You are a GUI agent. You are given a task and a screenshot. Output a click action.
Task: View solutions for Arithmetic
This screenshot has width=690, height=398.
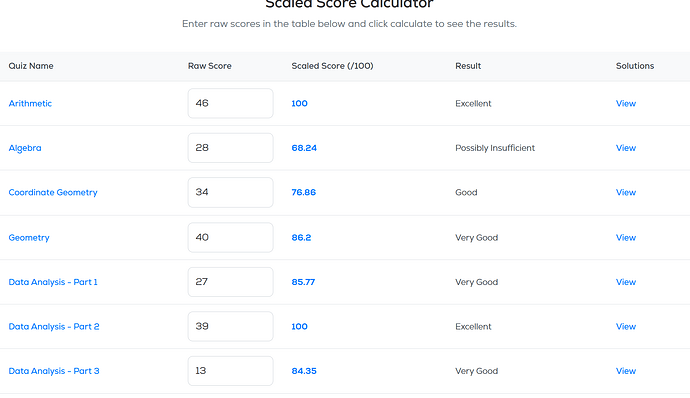[626, 103]
